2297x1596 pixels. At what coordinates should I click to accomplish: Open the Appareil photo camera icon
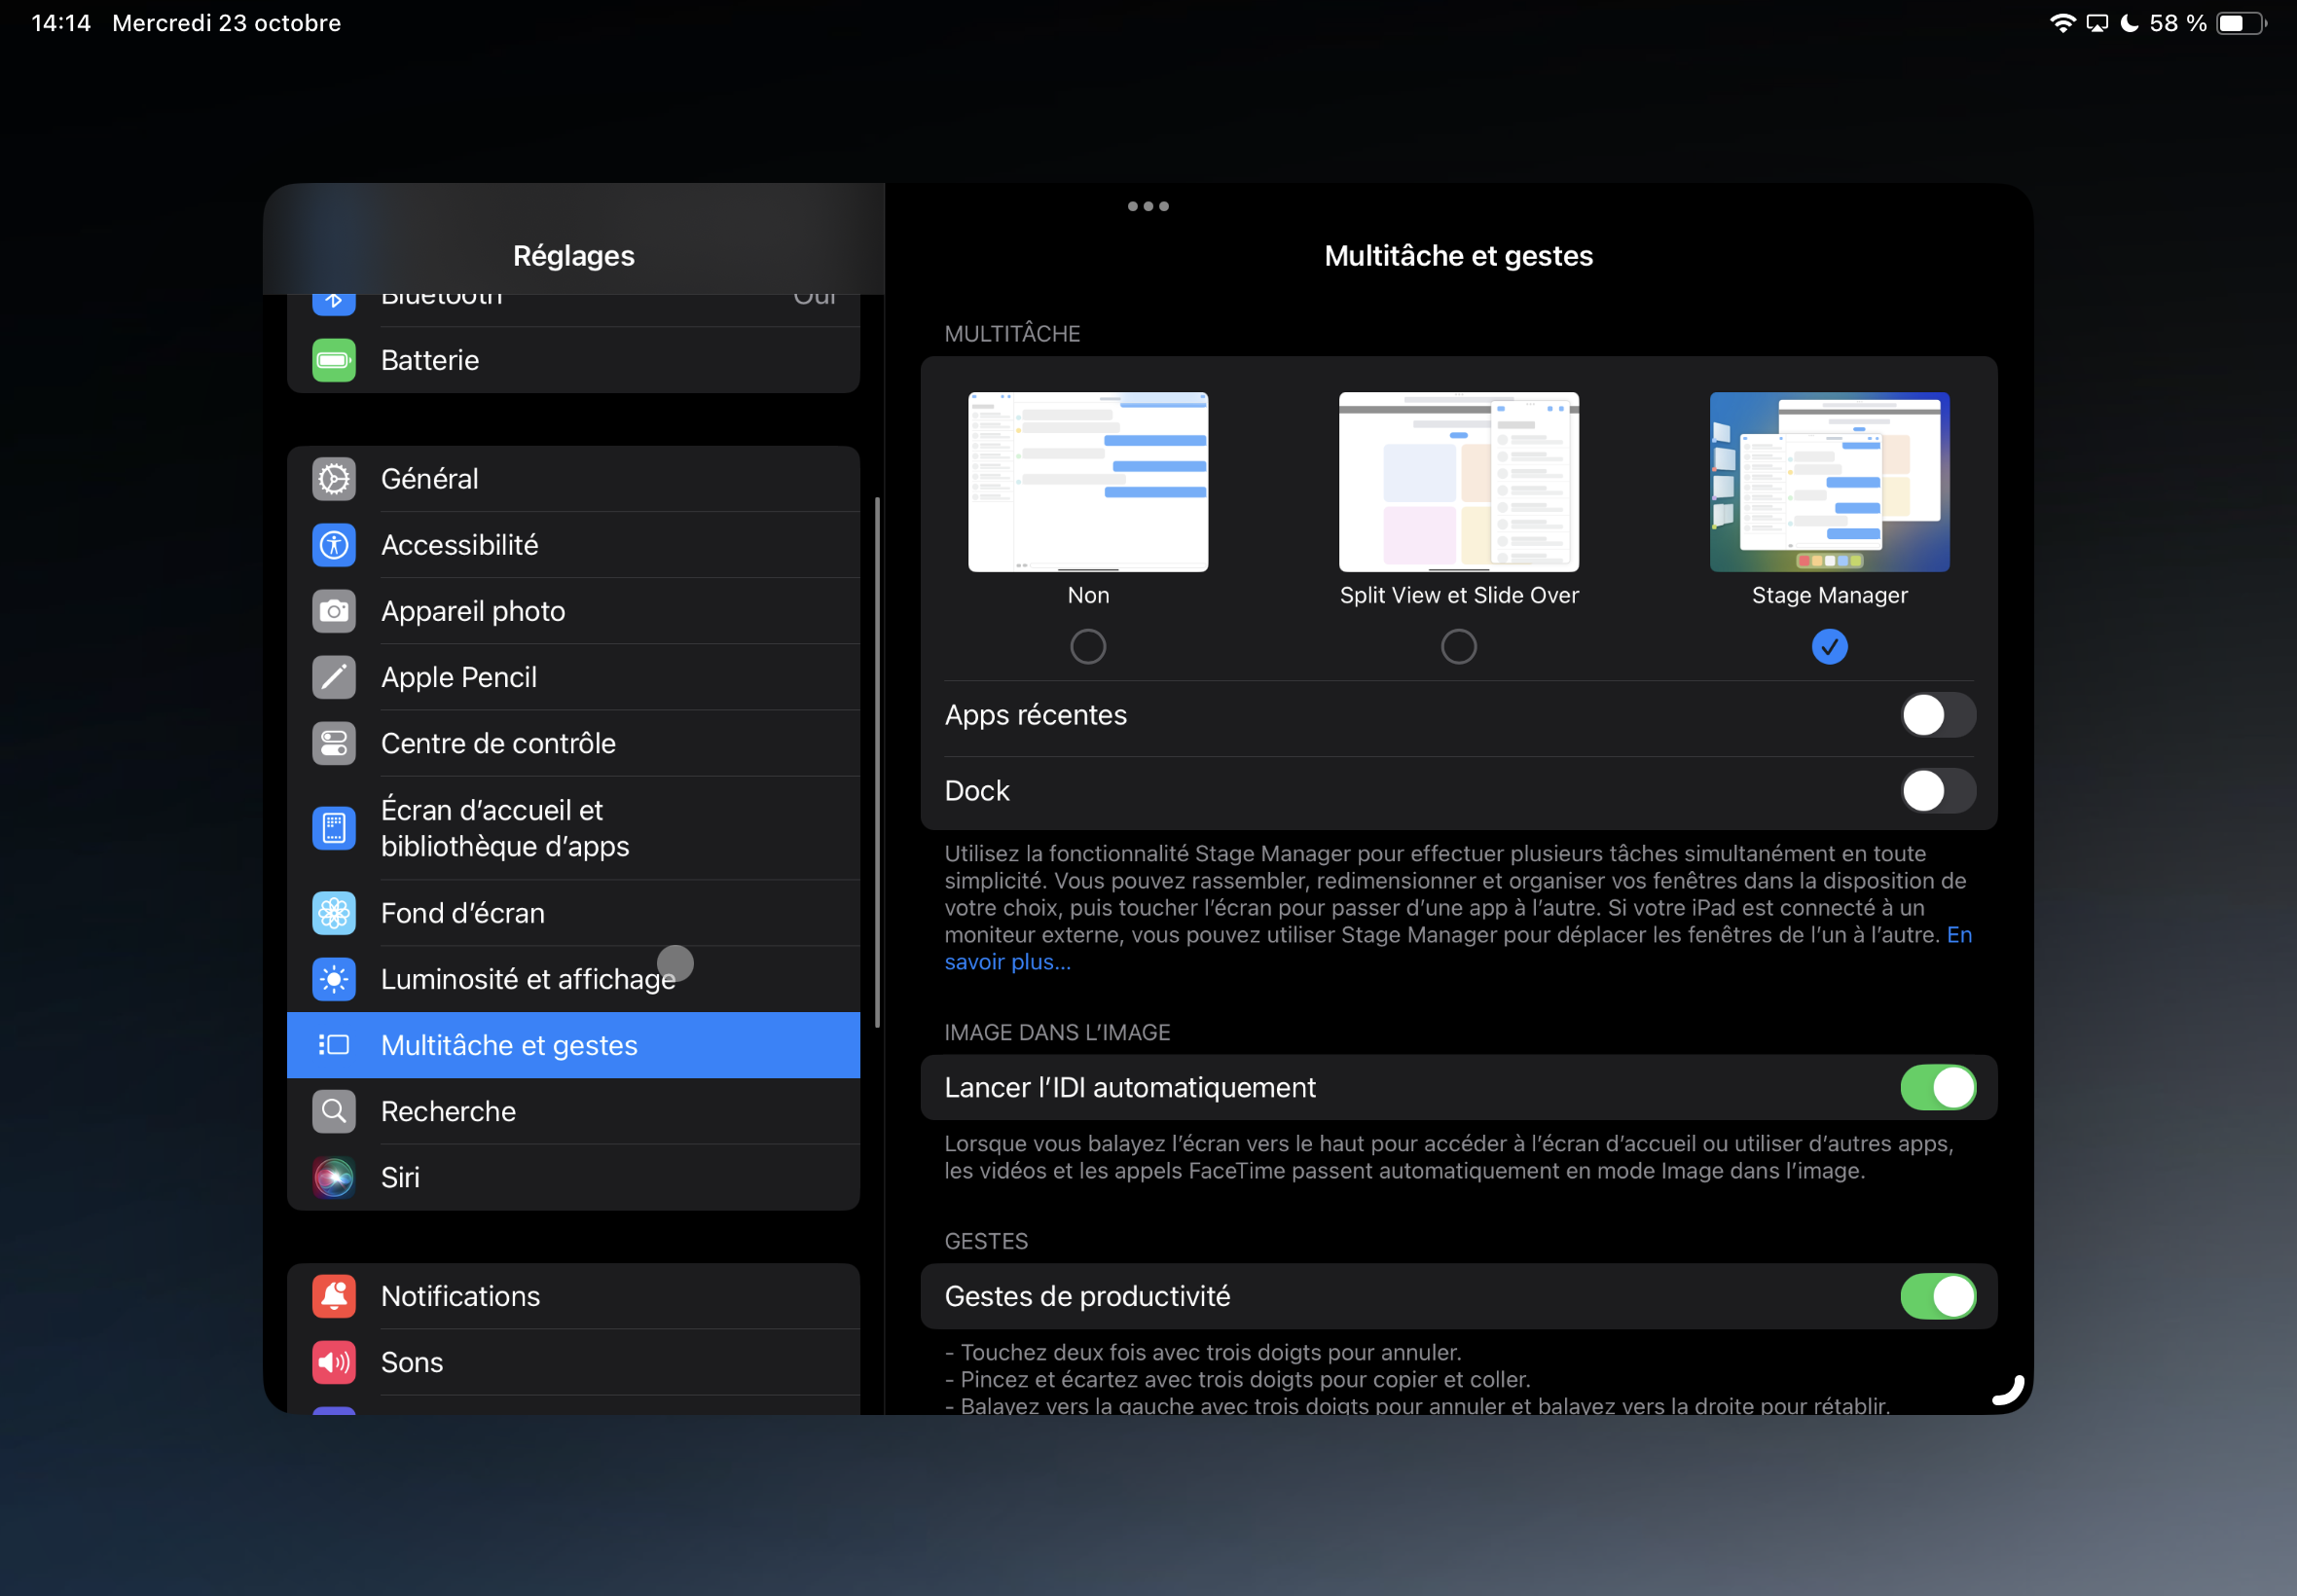click(334, 611)
